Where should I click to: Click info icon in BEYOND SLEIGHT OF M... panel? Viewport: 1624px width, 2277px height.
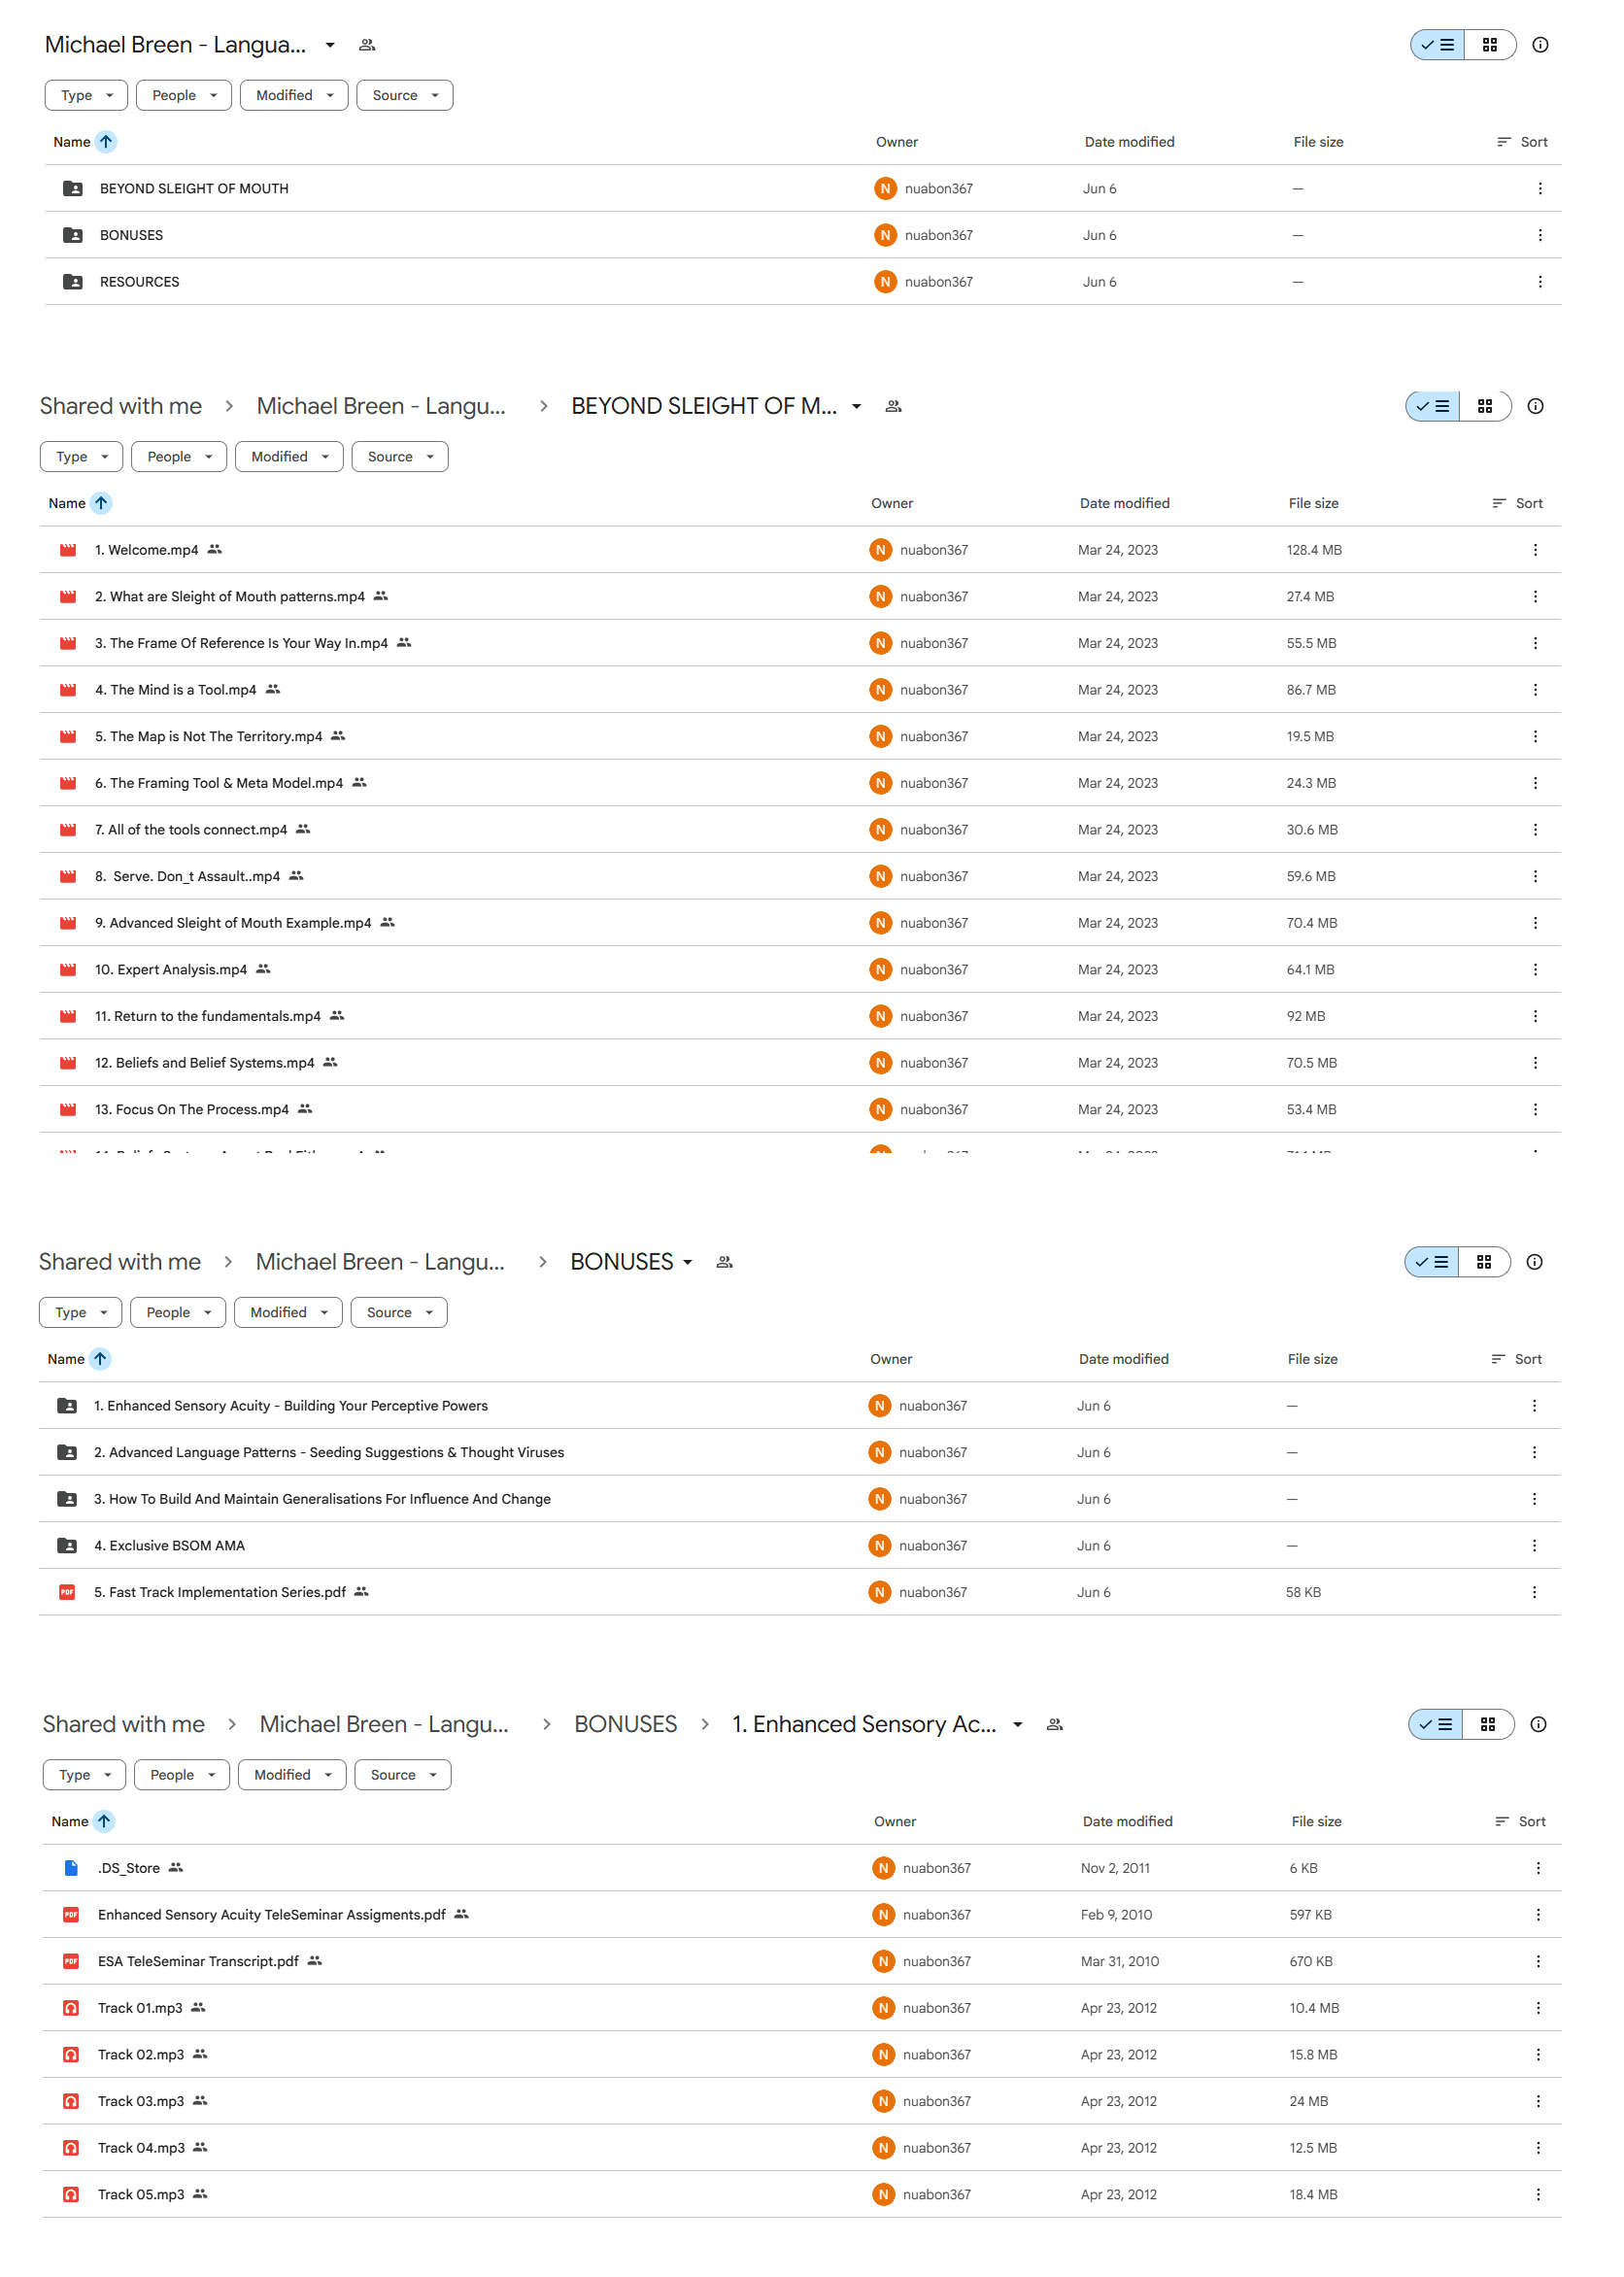point(1535,406)
